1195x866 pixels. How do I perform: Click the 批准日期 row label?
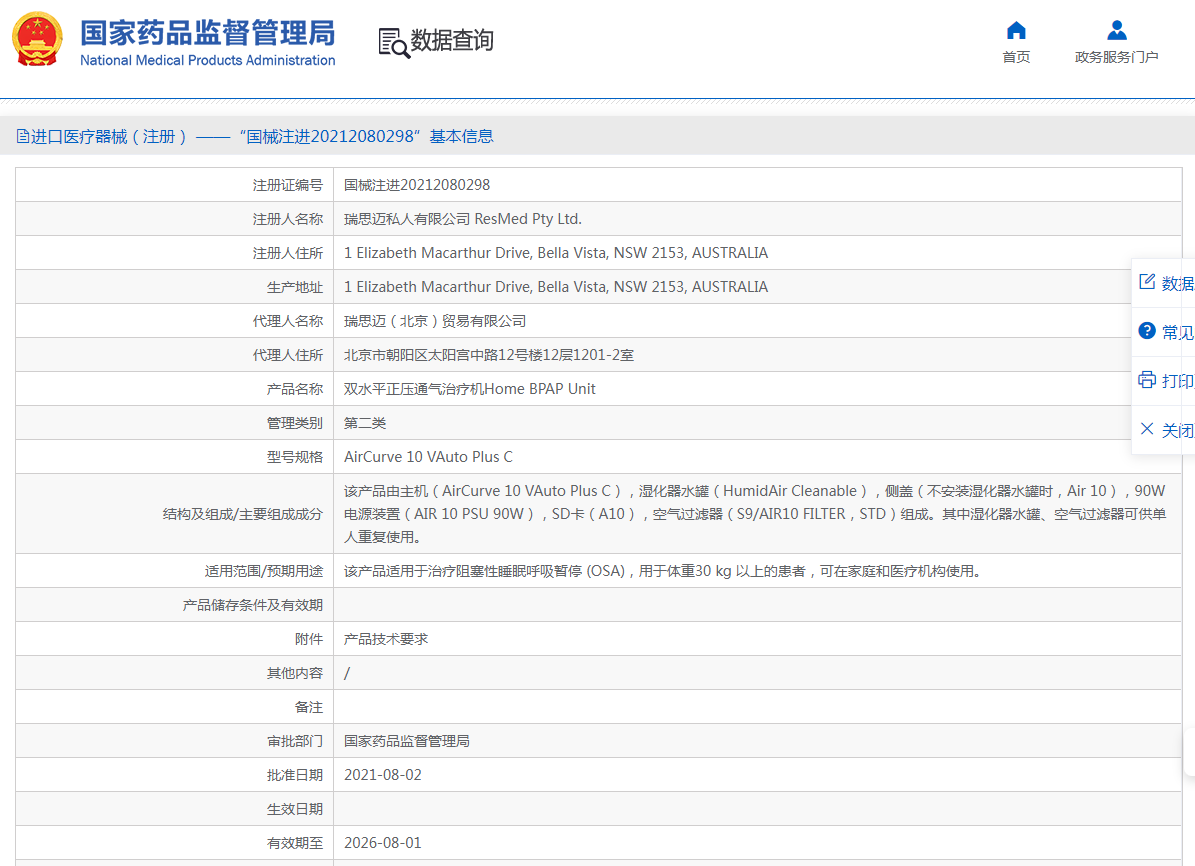pos(294,775)
